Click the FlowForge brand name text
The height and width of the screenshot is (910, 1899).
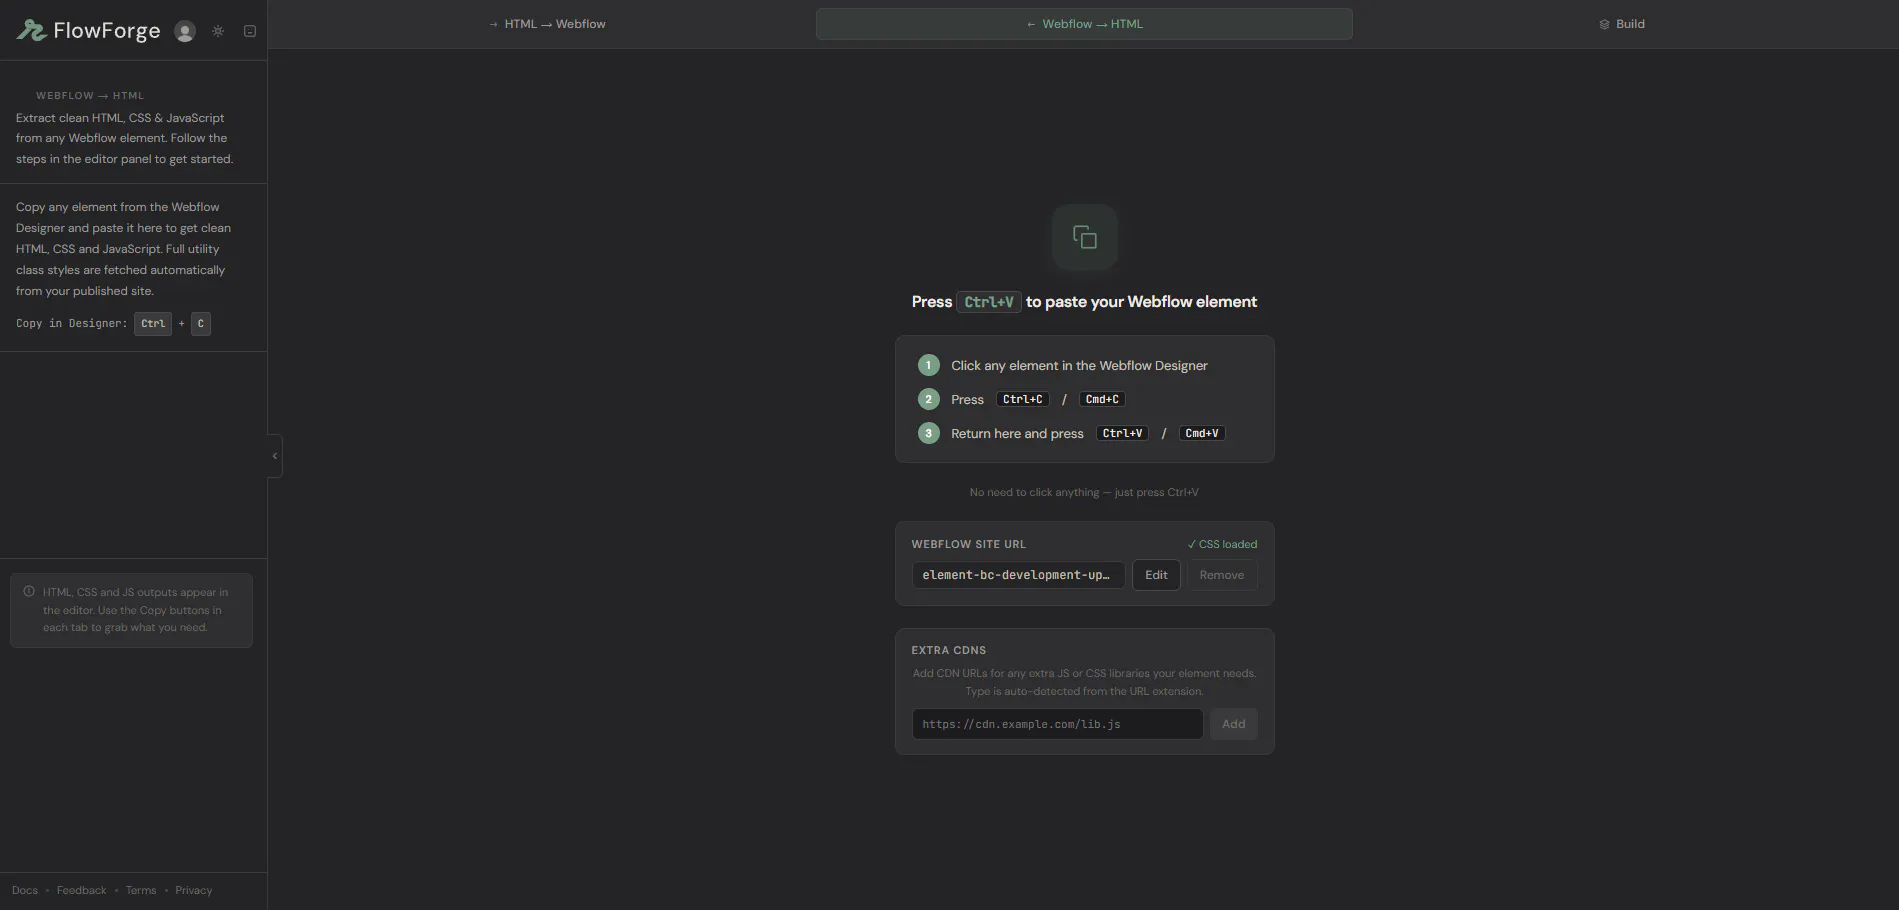pos(107,31)
